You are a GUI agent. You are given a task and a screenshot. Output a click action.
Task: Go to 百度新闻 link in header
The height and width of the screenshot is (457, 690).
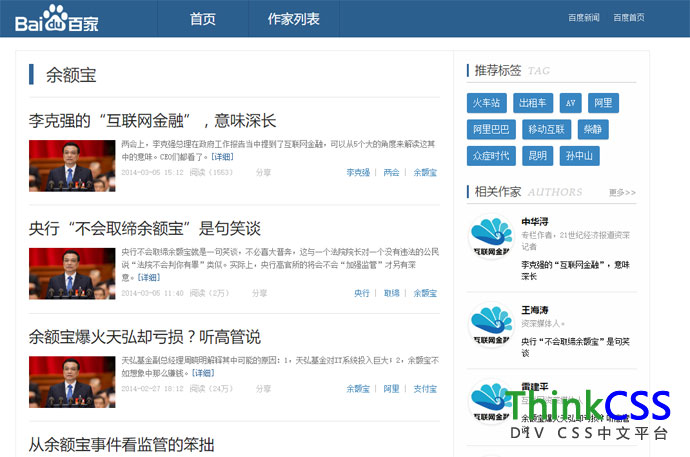[584, 18]
